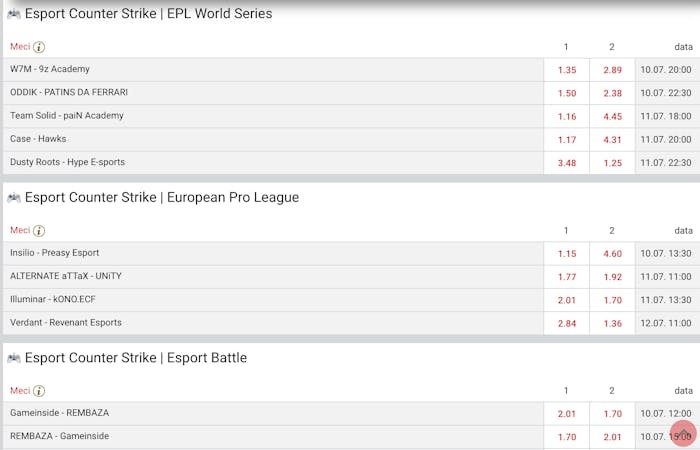Click the gamepad icon next to Esport Battle
Viewport: 700px width, 450px height.
(x=14, y=358)
